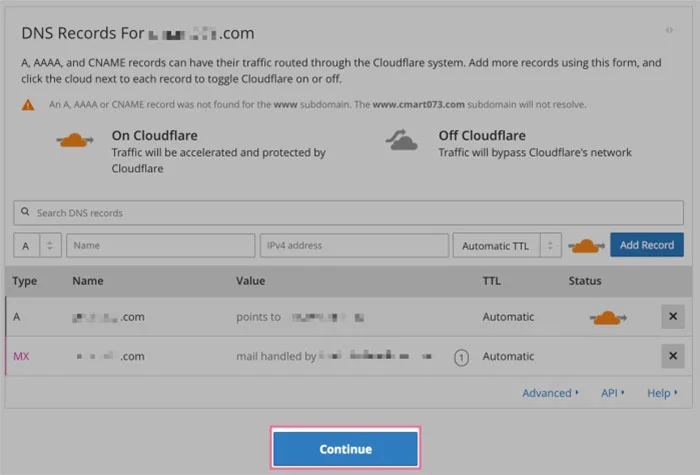This screenshot has height=475, width=700.
Task: Click the MX record's Automatic TTL value
Action: tap(508, 356)
